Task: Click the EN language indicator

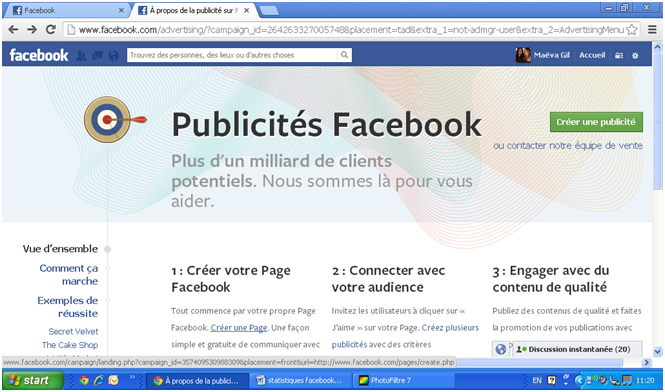Action: (537, 380)
